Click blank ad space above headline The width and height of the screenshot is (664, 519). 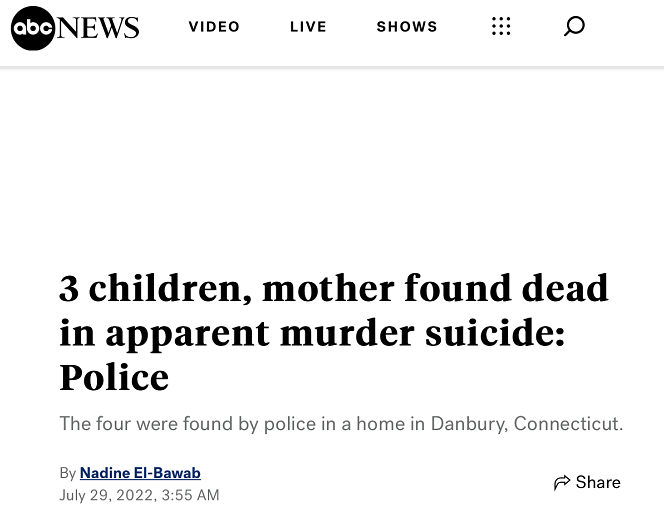click(x=332, y=165)
